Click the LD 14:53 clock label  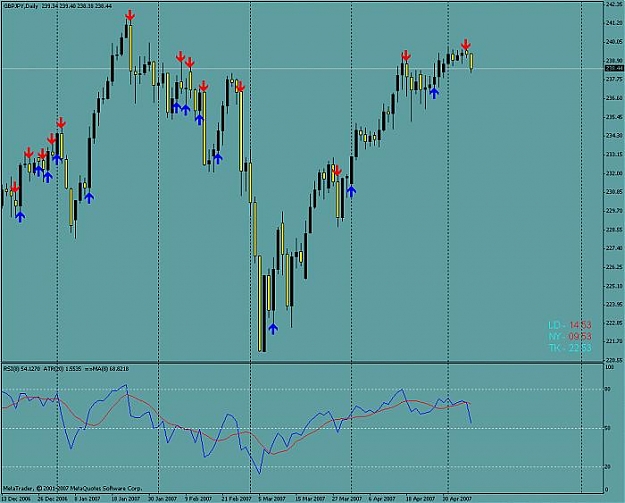click(x=570, y=325)
